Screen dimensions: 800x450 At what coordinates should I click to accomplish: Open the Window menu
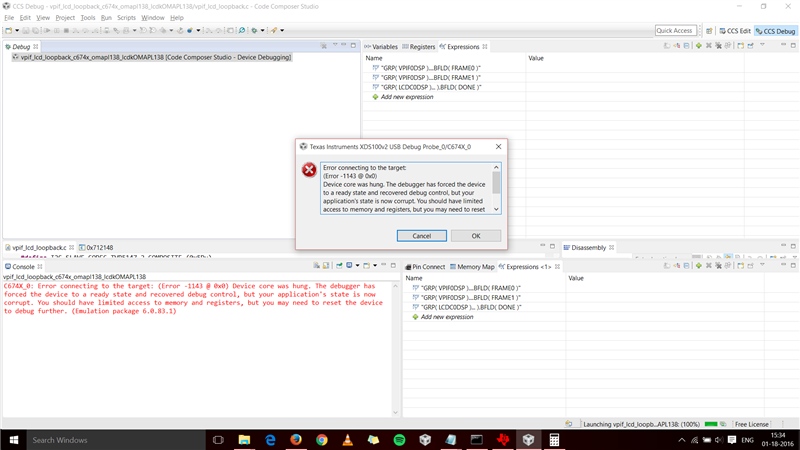[x=153, y=17]
